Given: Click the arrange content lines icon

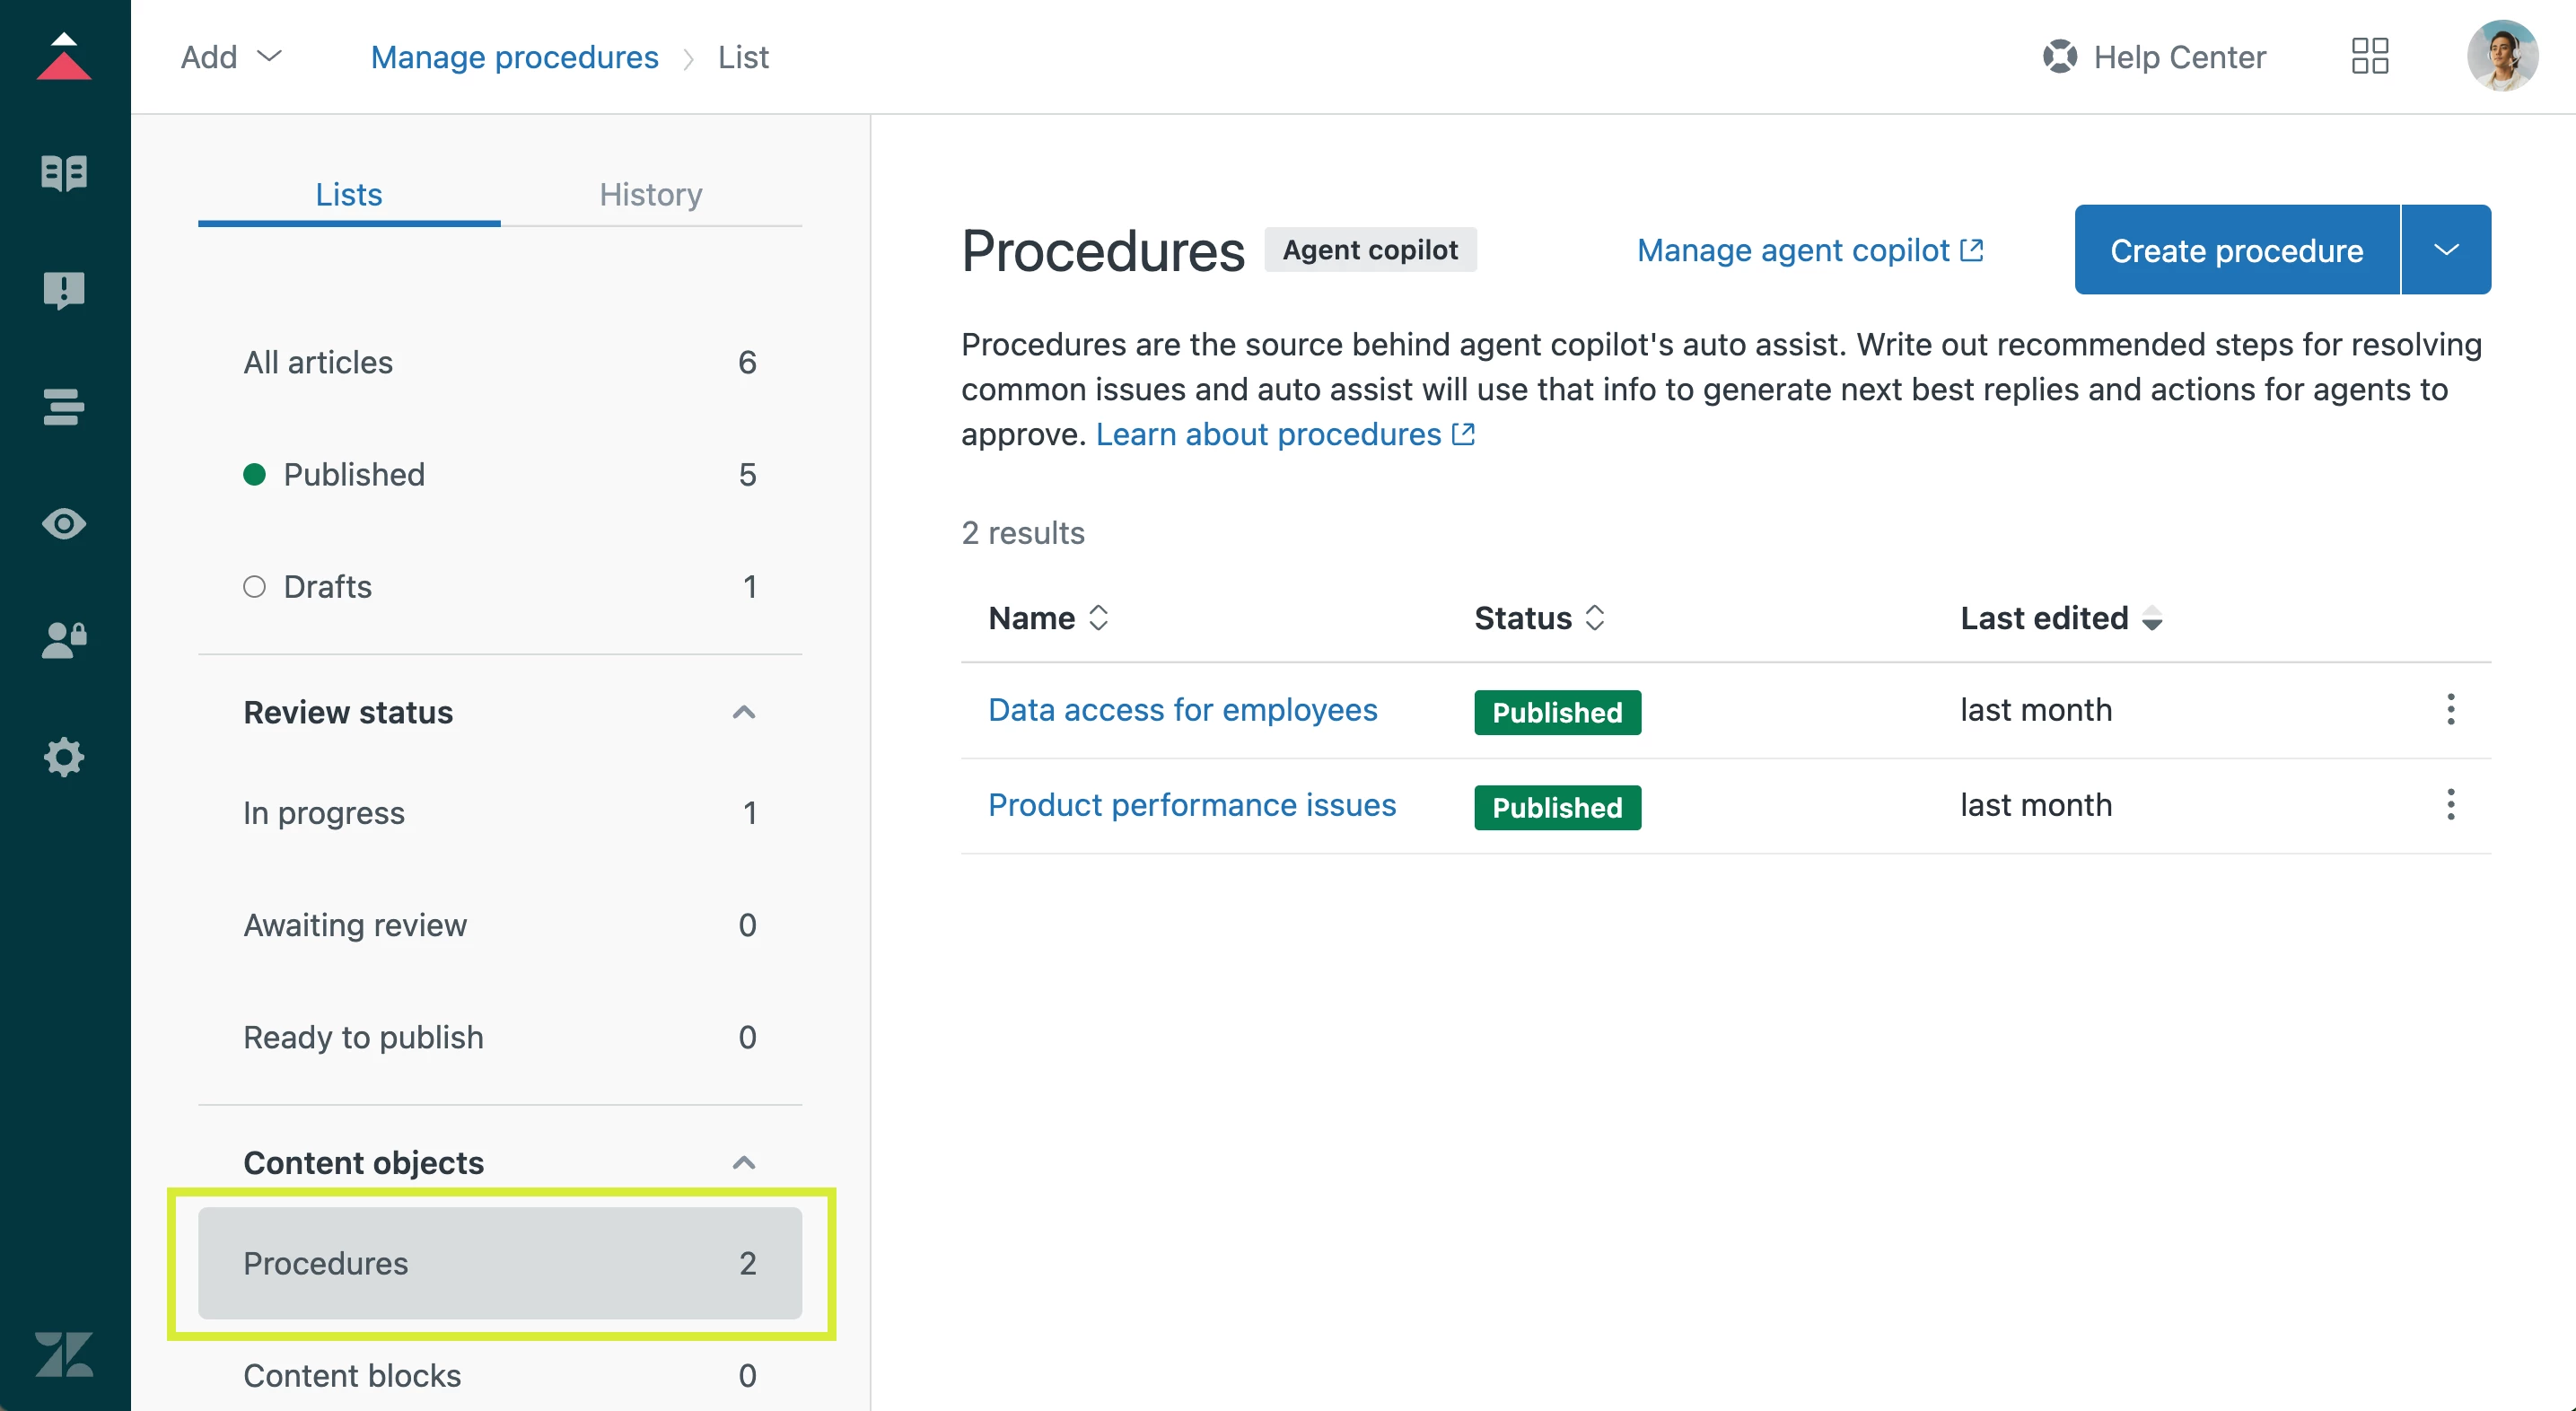Looking at the screenshot, I should point(64,407).
